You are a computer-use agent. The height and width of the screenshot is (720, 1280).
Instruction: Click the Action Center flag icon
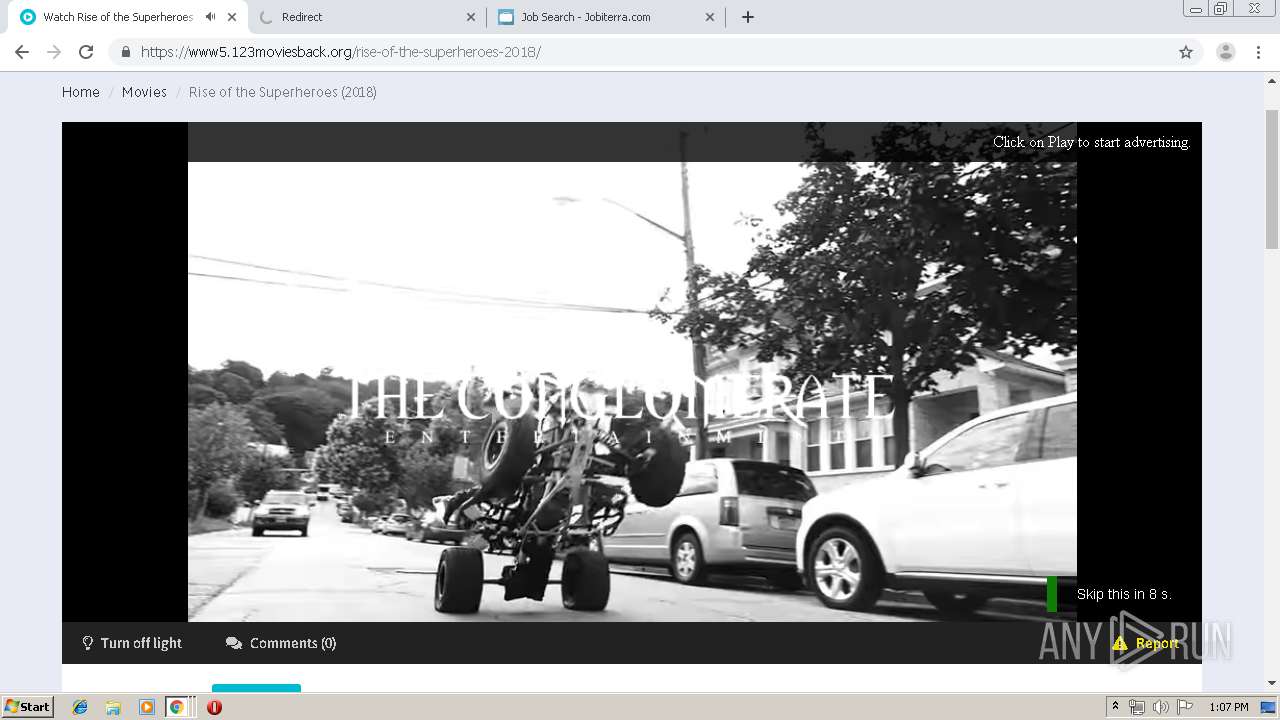click(x=1185, y=707)
